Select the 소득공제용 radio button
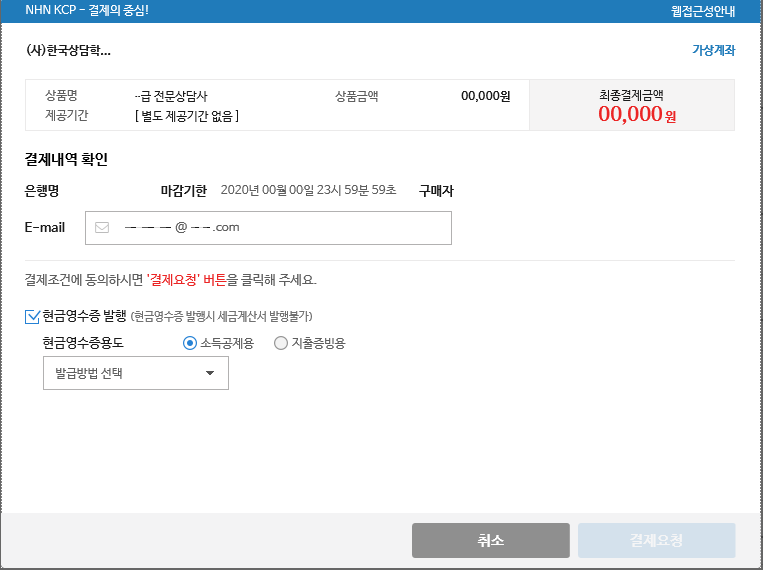The width and height of the screenshot is (763, 571). 190,343
